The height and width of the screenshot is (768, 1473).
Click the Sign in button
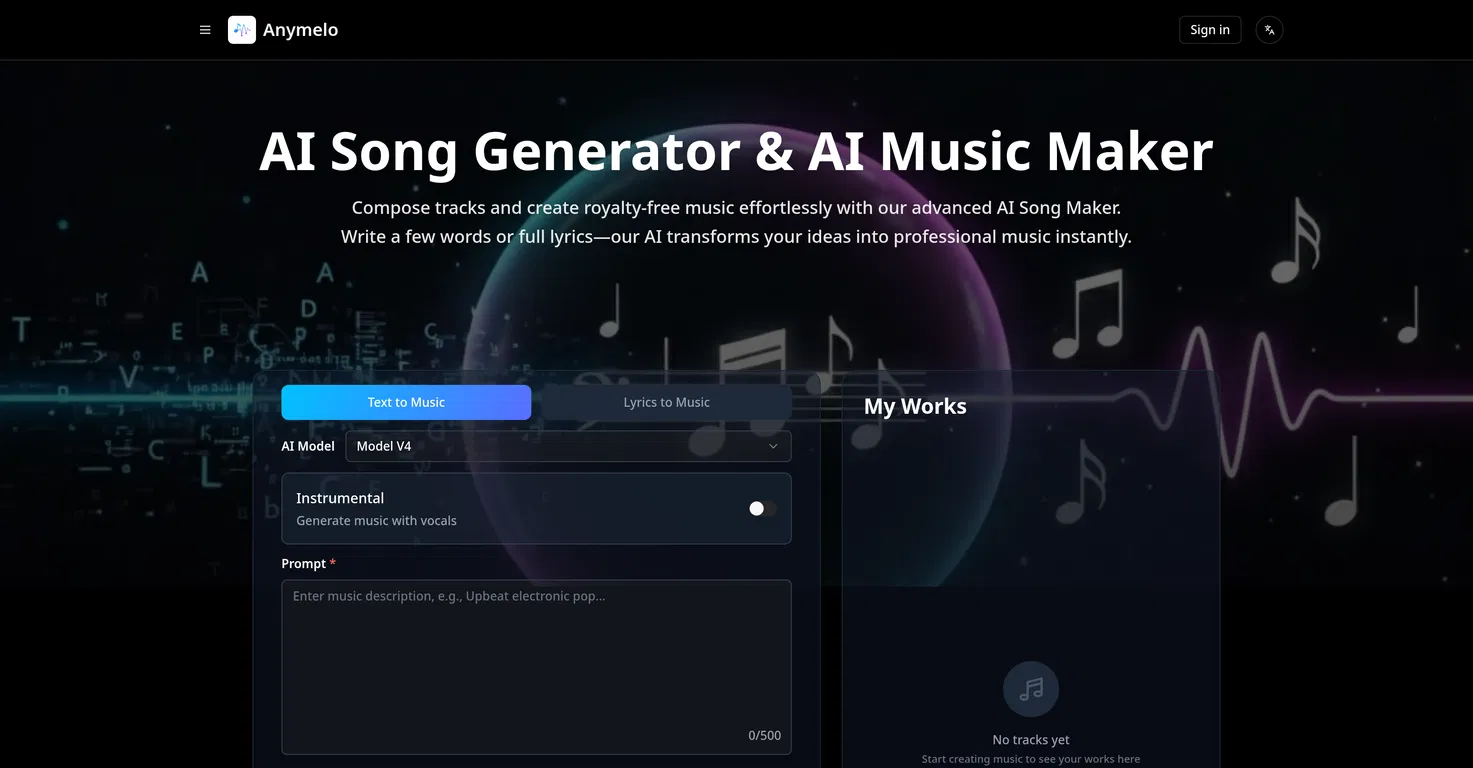coord(1210,30)
